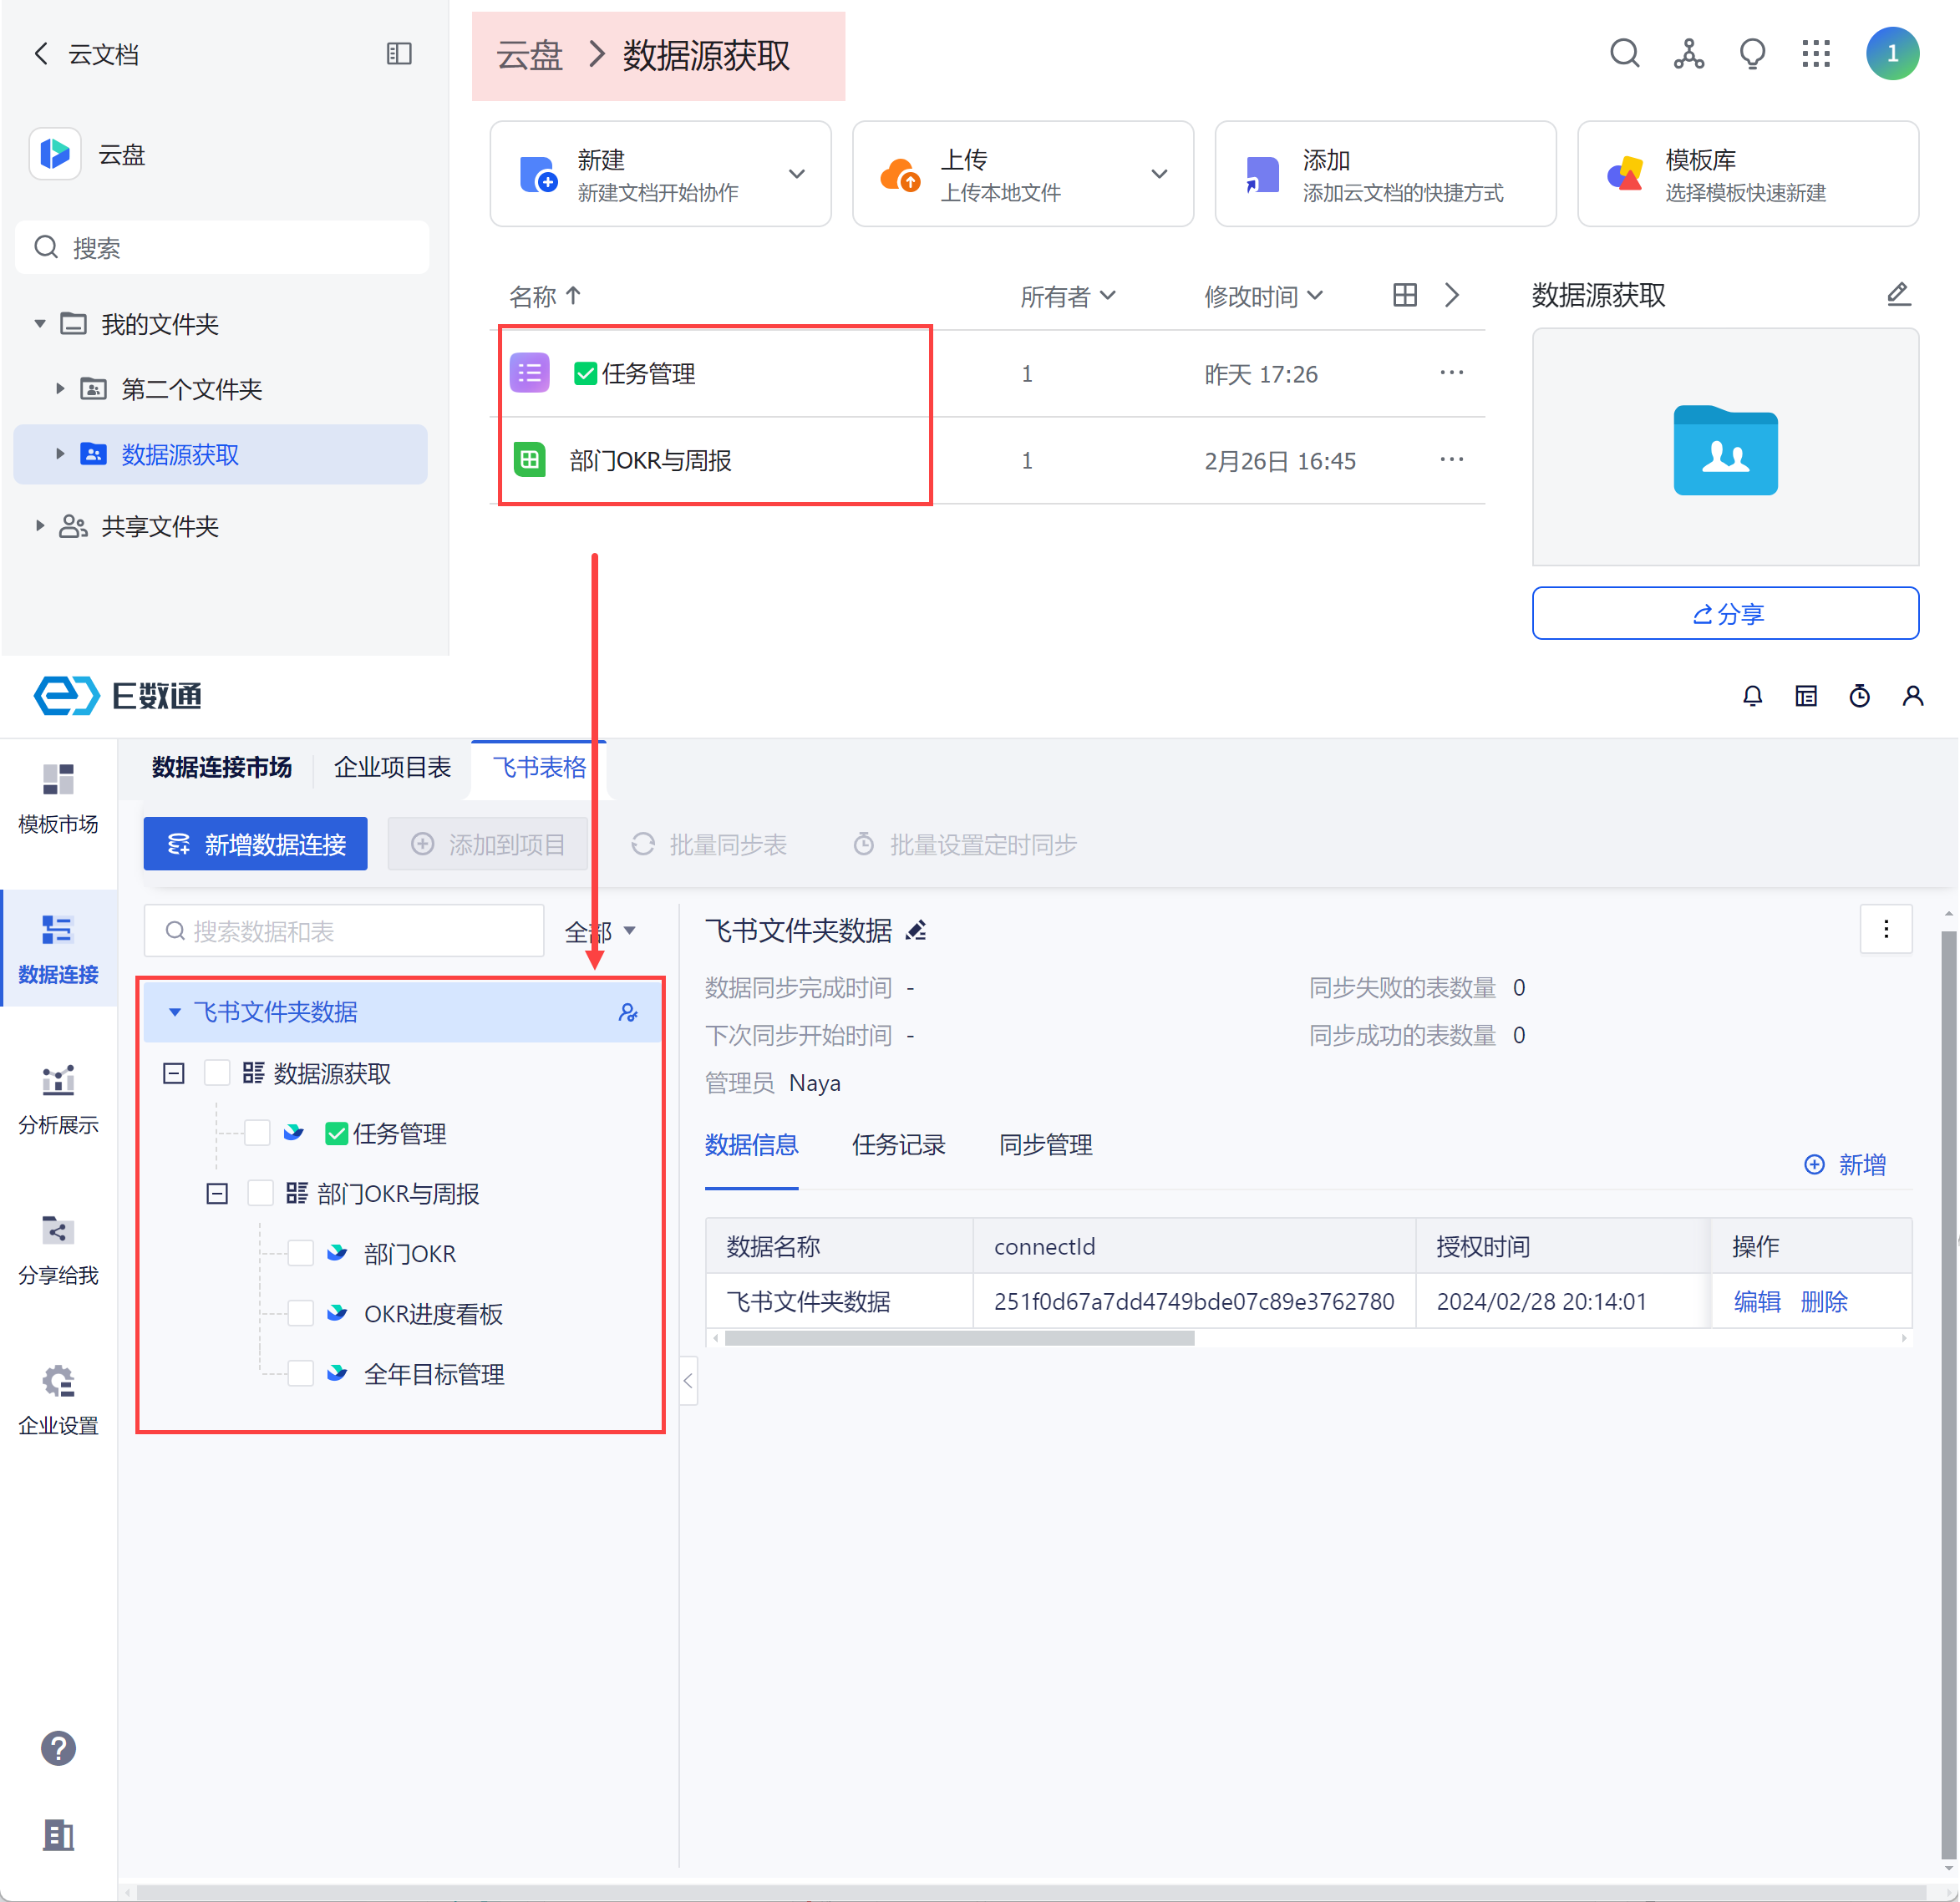Click the user permission icon on 飞书文件夹数据 row
1960x1902 pixels.
[628, 1012]
